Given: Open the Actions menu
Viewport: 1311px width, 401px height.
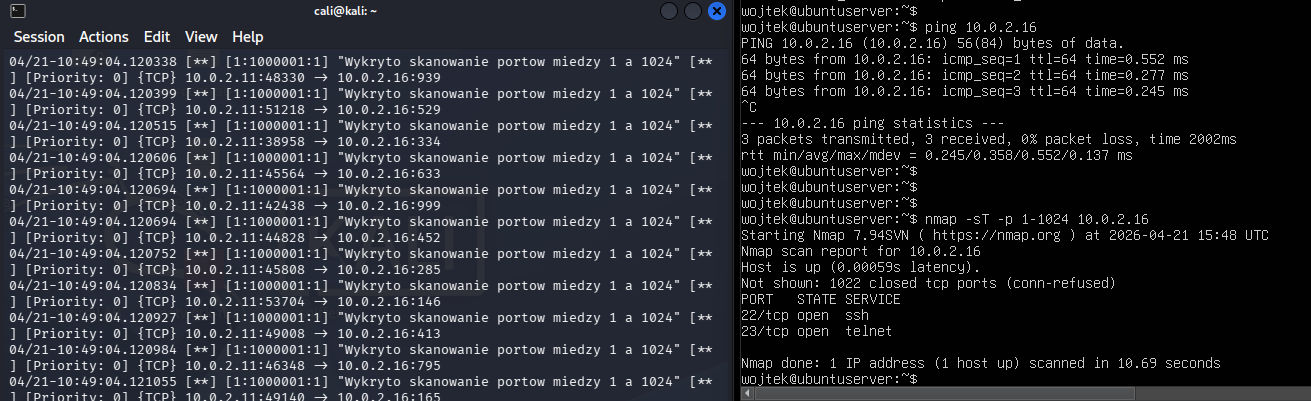Looking at the screenshot, I should pos(104,36).
